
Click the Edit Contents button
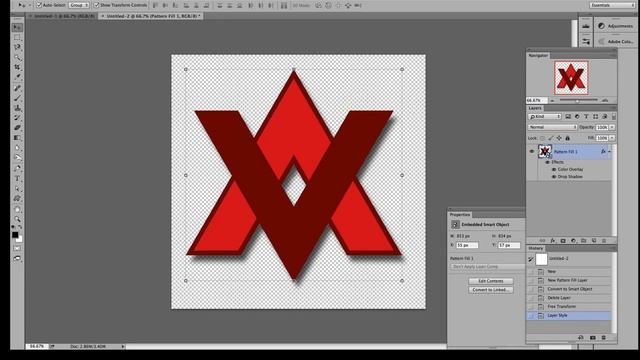tap(491, 281)
